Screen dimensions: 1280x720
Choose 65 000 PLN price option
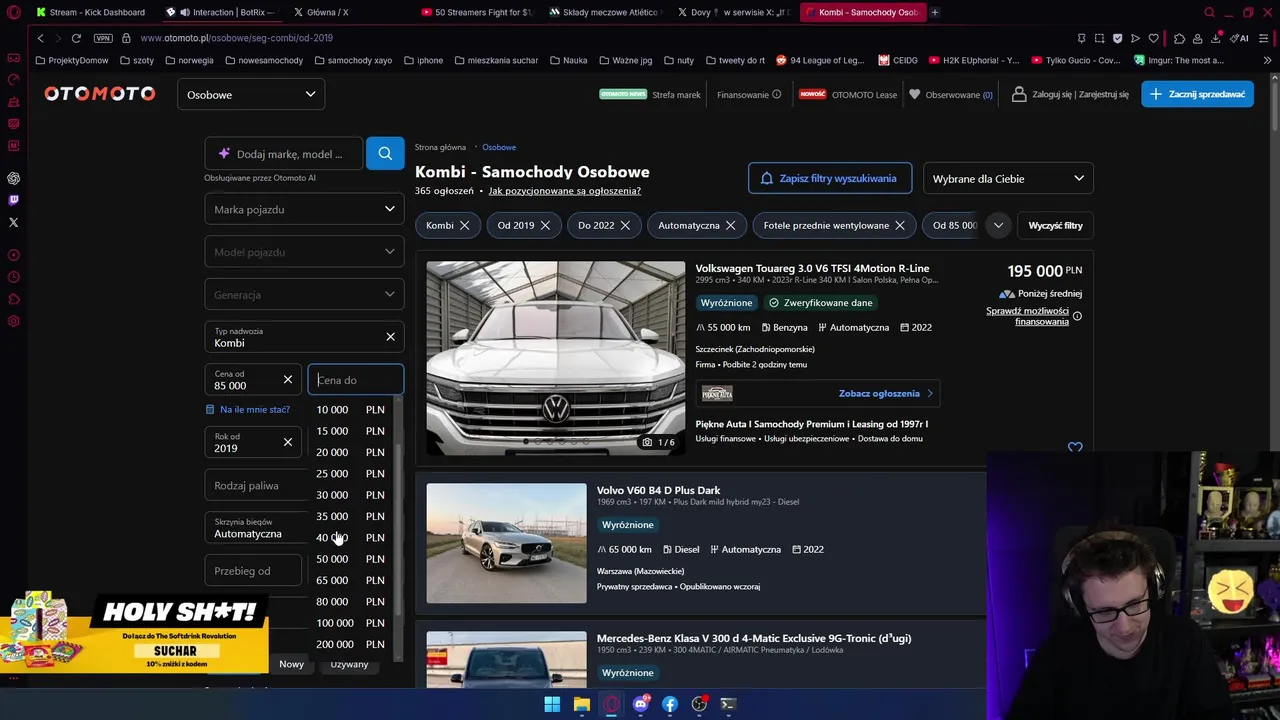[x=351, y=580]
